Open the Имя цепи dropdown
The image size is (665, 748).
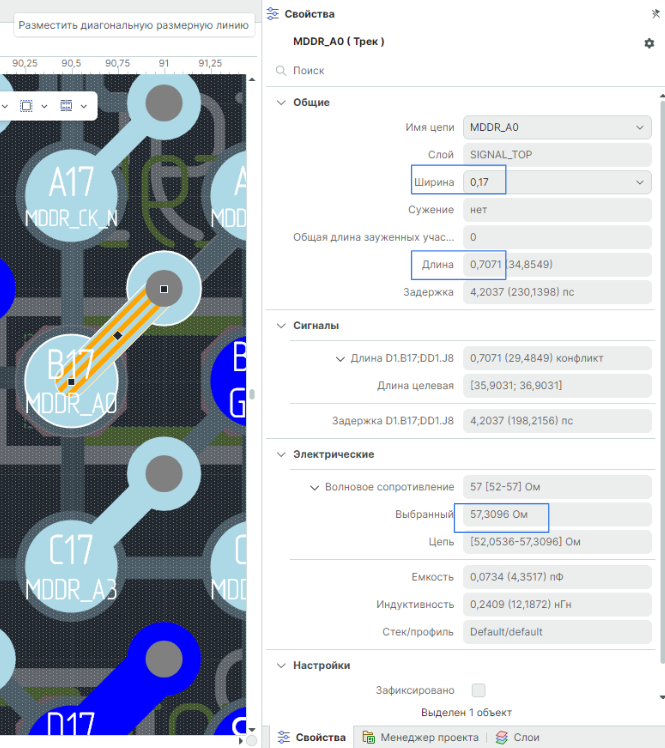[x=639, y=127]
